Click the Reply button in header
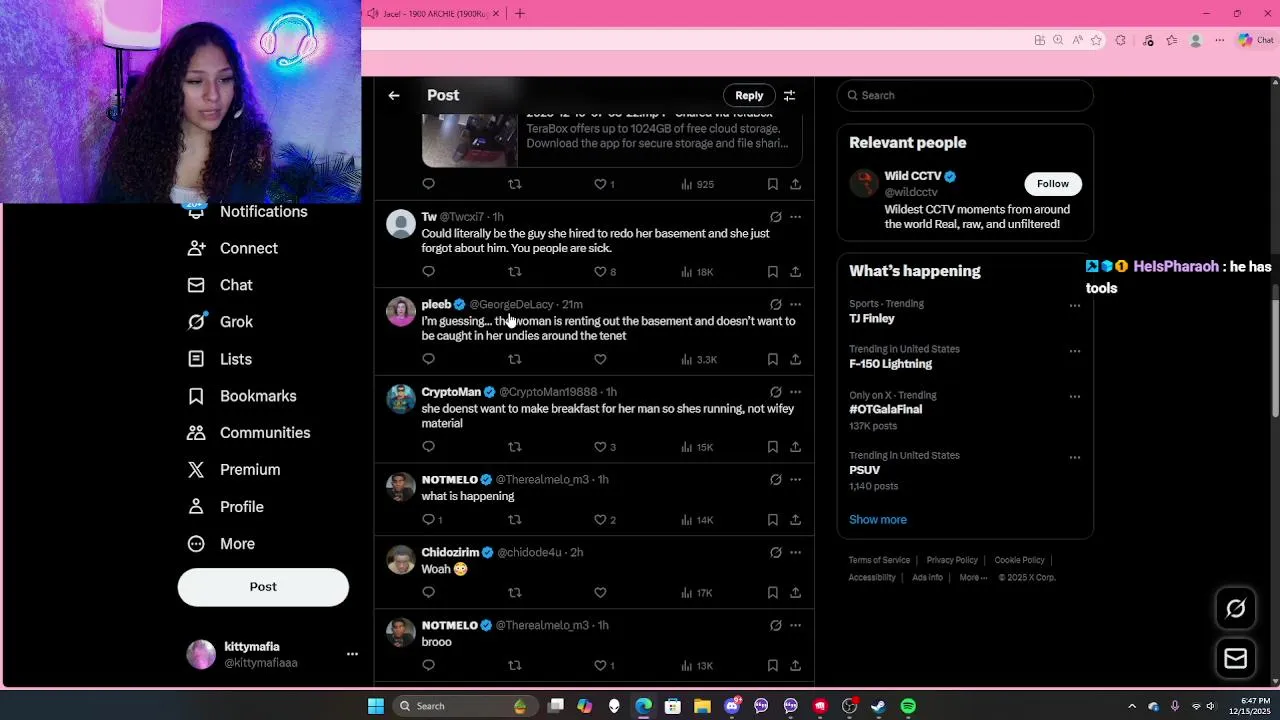This screenshot has width=1280, height=720. click(x=749, y=96)
